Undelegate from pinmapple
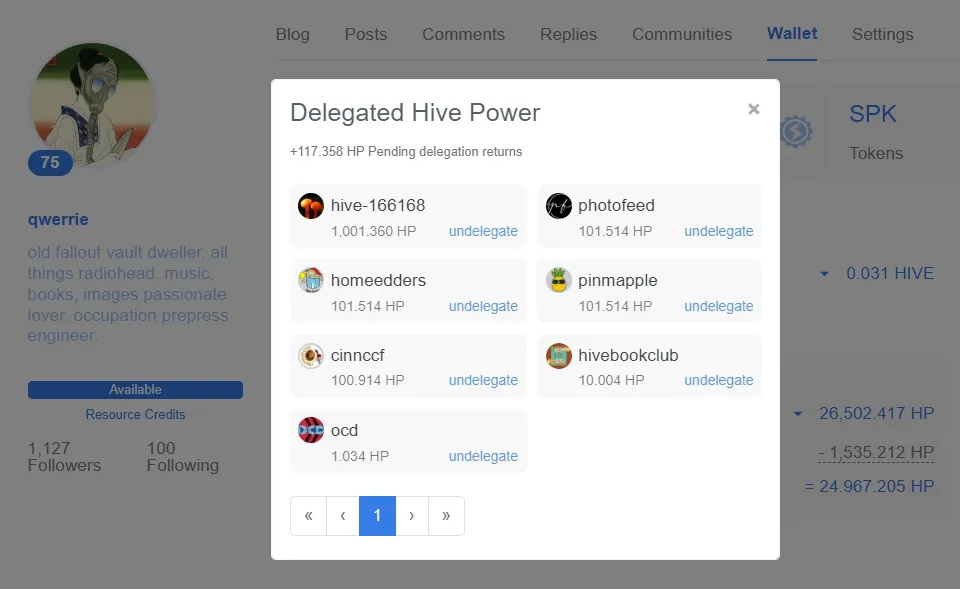960x589 pixels. [719, 306]
